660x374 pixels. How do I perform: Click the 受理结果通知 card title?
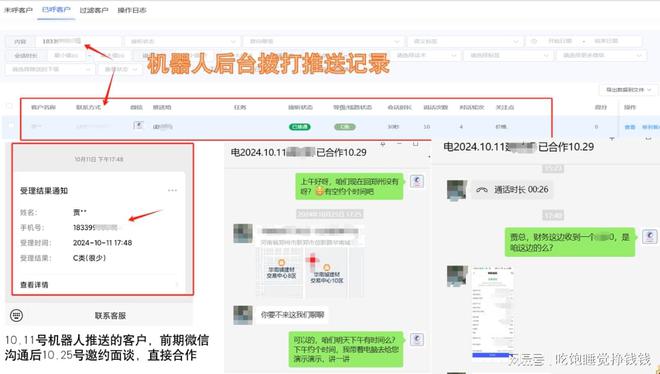tap(44, 191)
